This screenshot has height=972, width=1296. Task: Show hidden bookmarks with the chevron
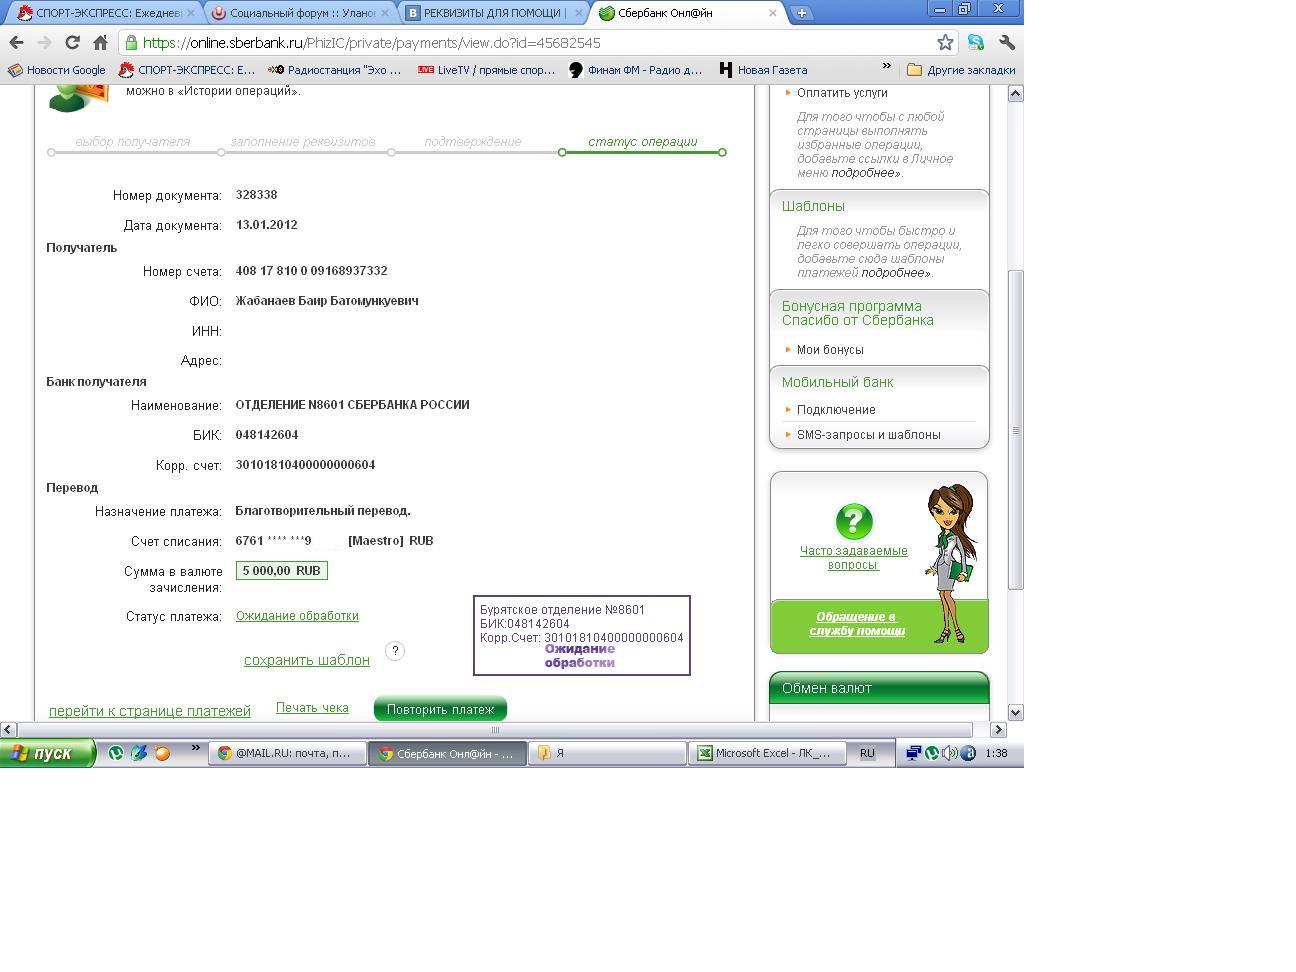(x=886, y=67)
